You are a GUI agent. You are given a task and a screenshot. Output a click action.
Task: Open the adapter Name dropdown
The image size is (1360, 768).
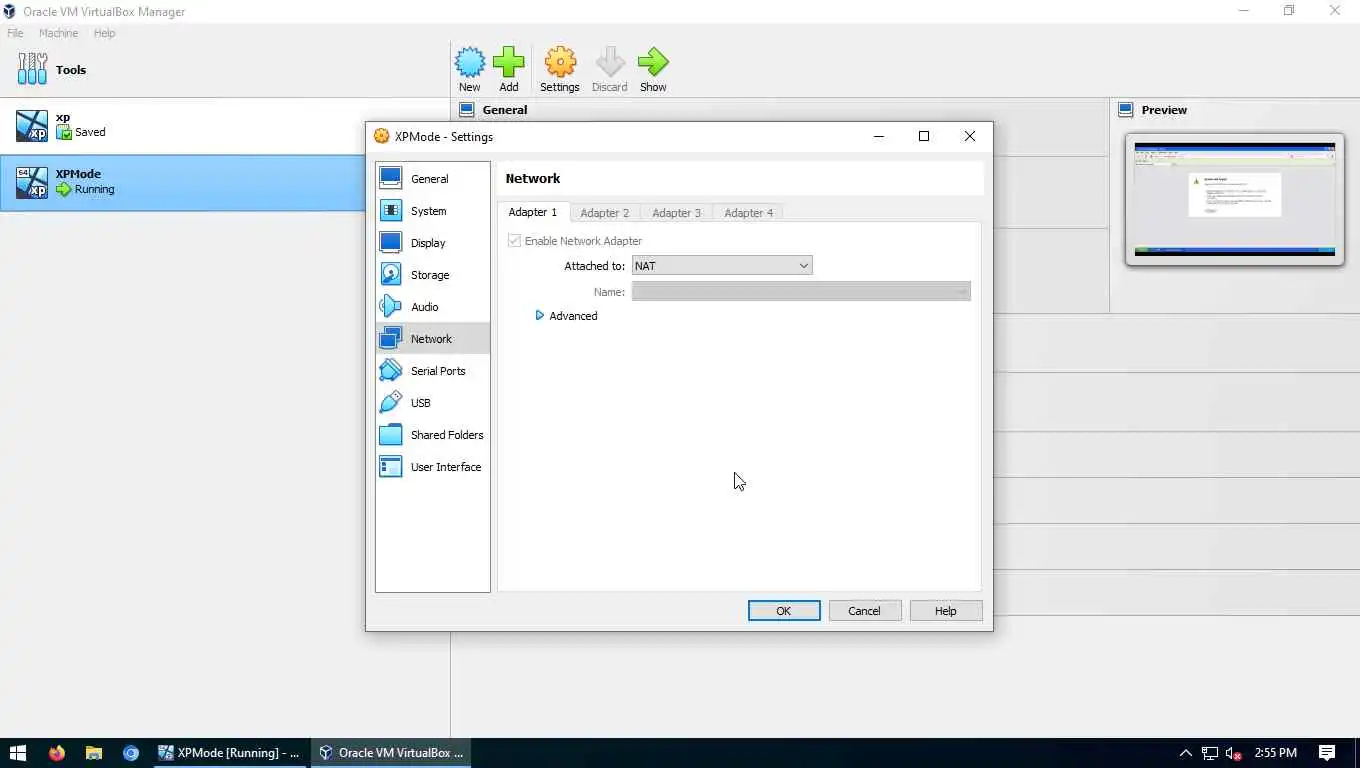pos(801,292)
